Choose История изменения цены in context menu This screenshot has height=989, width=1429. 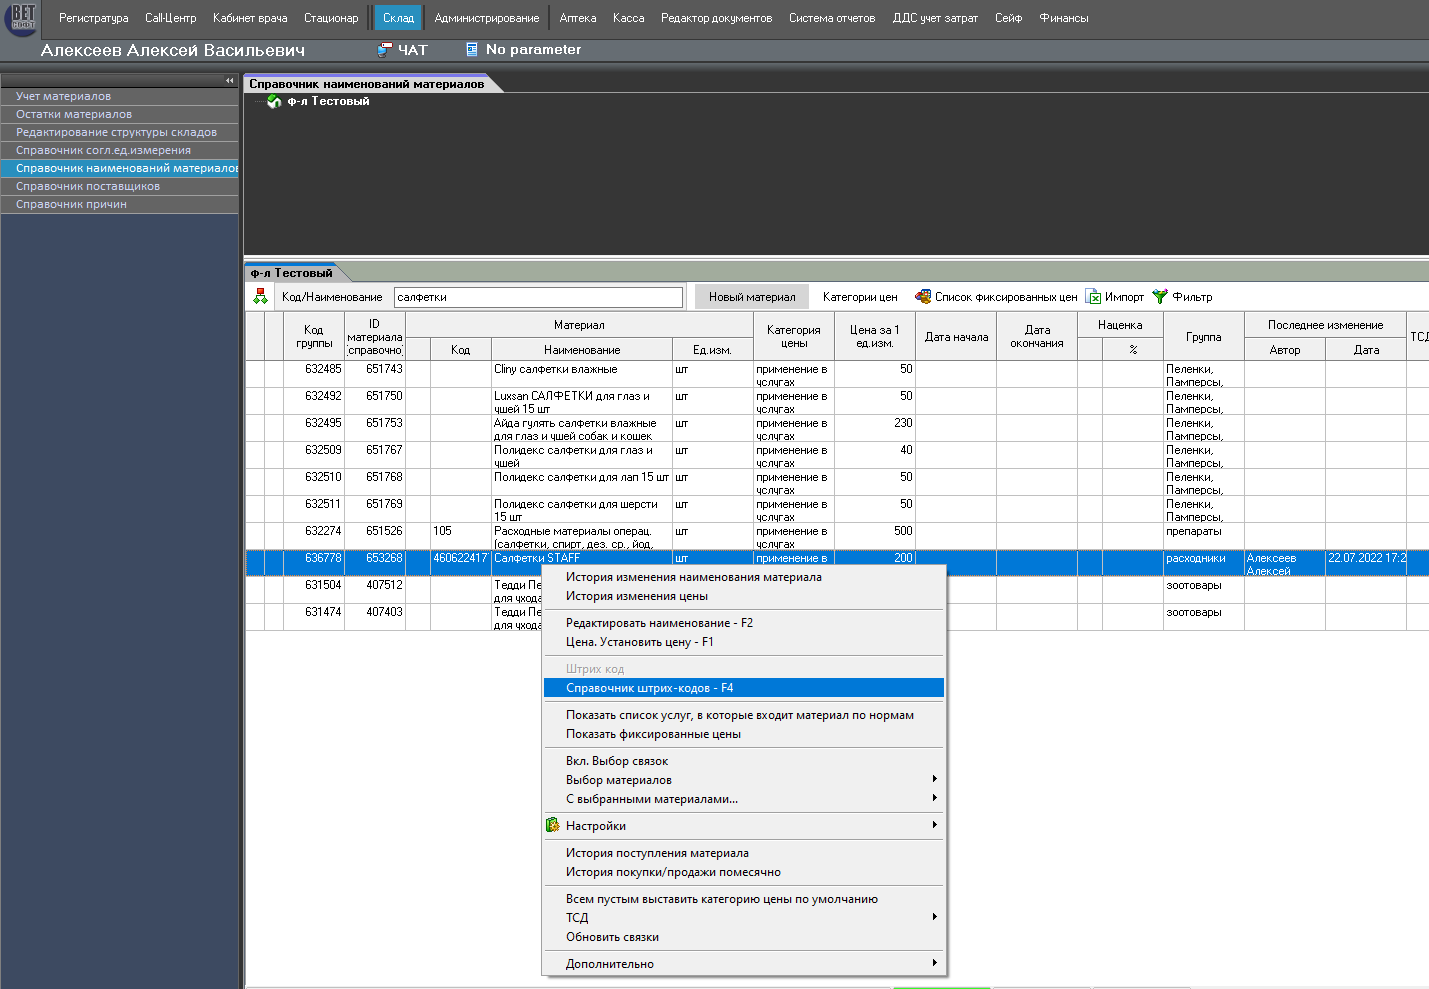coord(636,596)
